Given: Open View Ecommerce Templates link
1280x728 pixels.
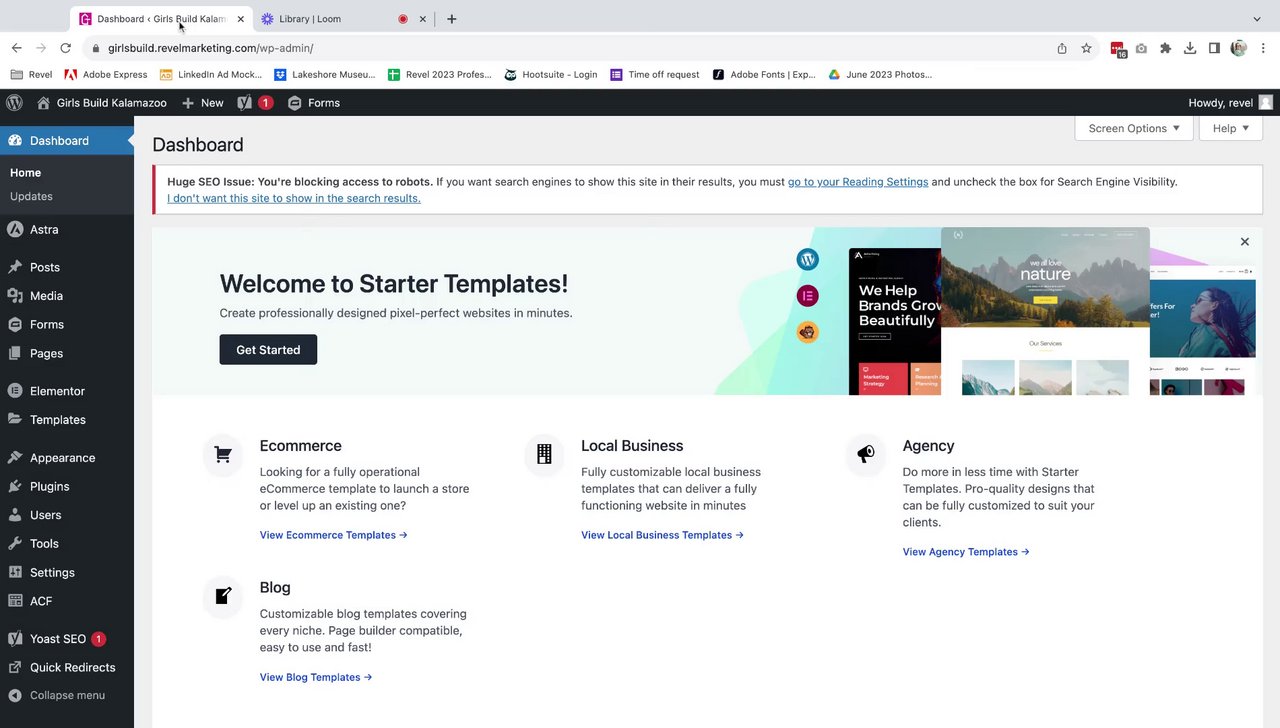Looking at the screenshot, I should point(334,535).
